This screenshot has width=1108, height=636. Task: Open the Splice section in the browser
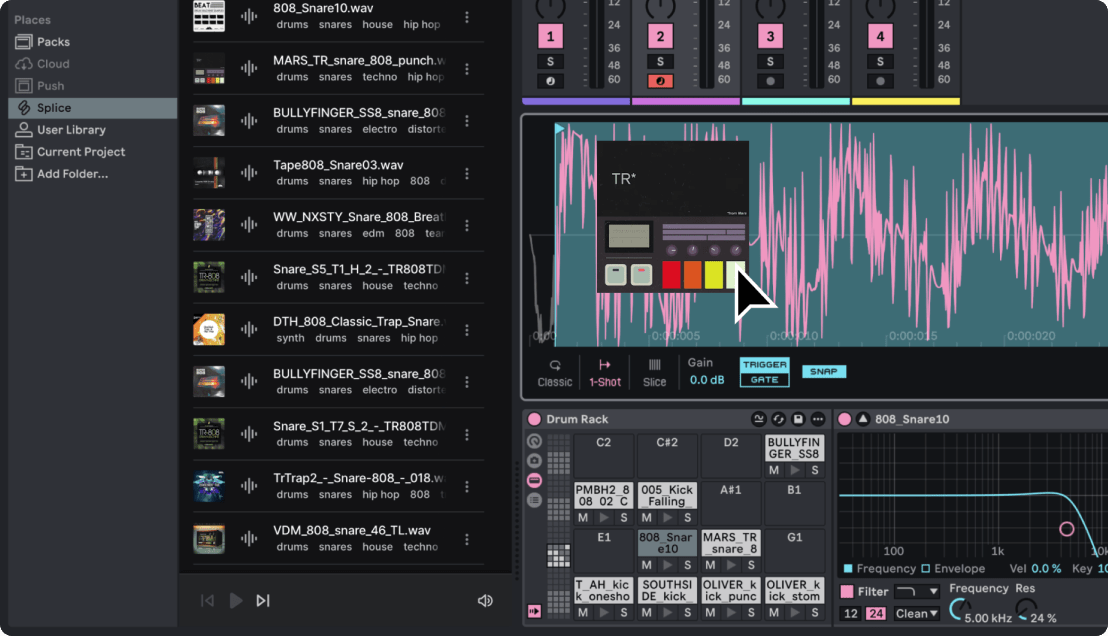point(60,107)
